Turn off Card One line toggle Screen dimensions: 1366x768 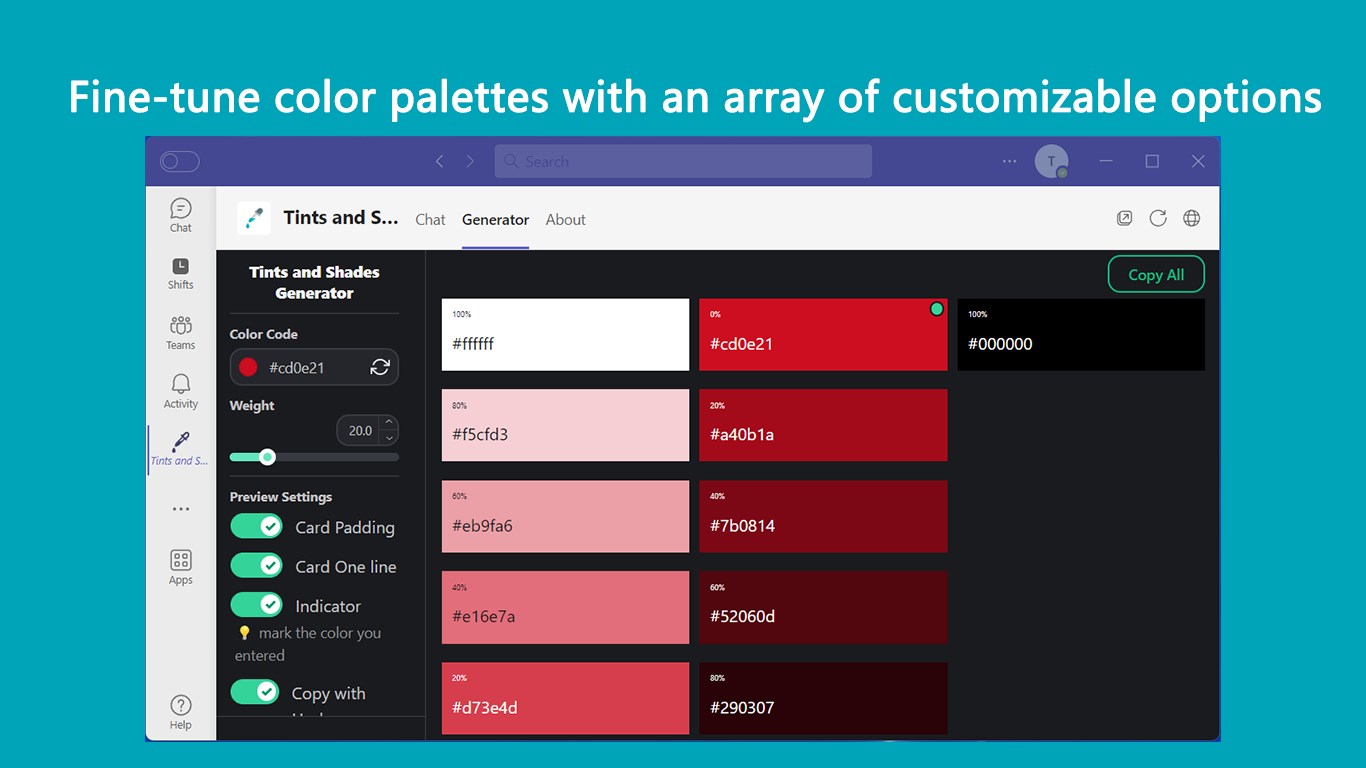(x=257, y=566)
